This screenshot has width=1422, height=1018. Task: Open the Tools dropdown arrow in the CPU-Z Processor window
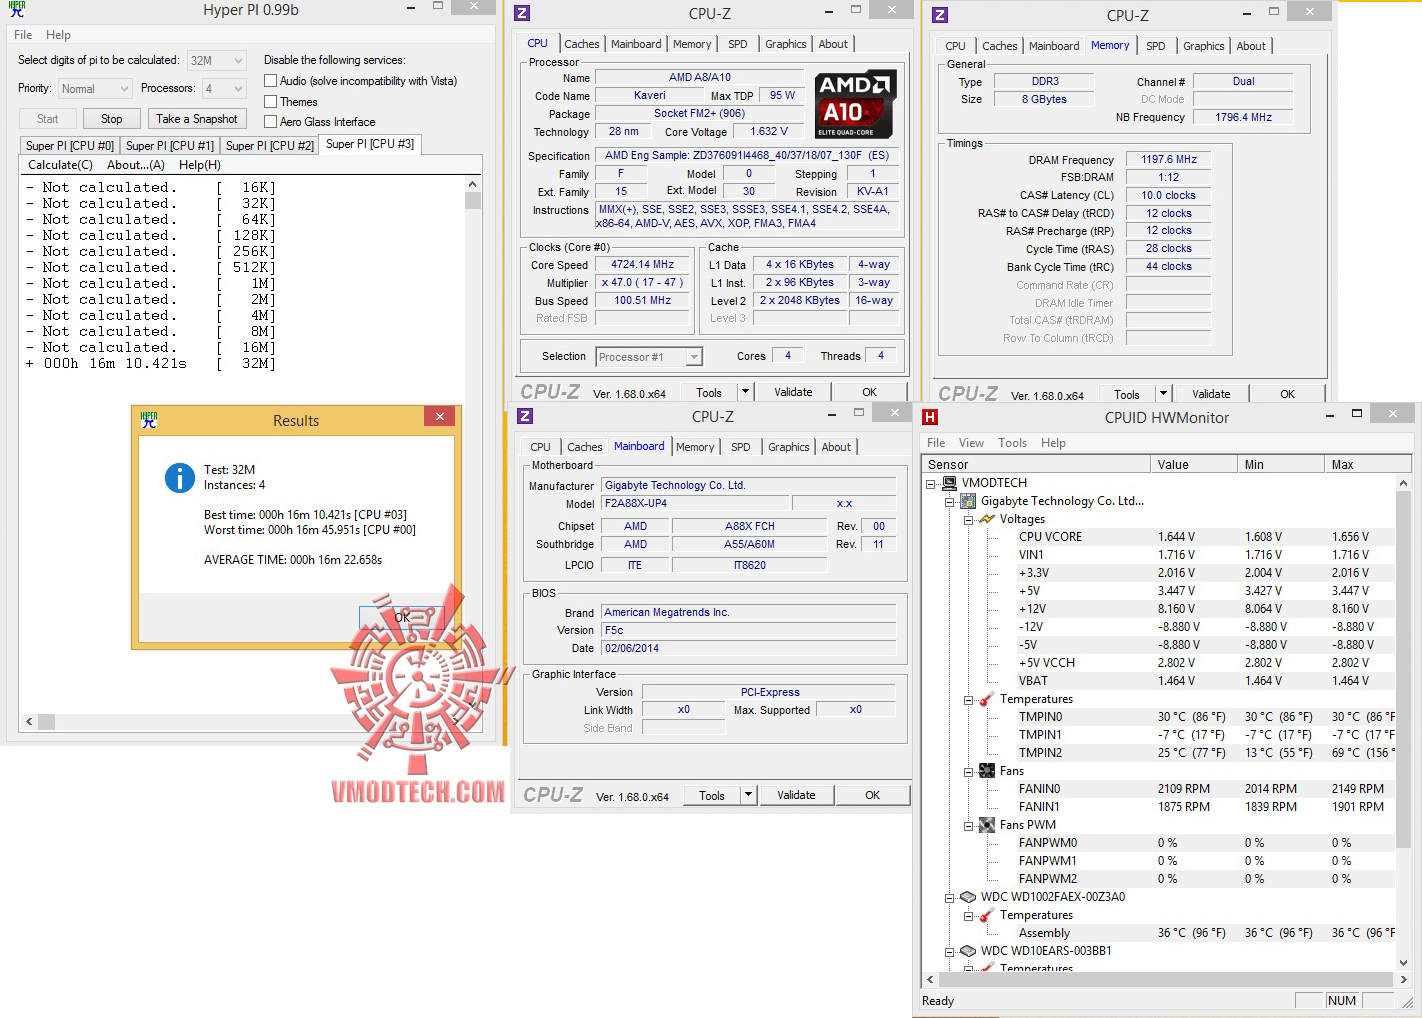pos(745,392)
